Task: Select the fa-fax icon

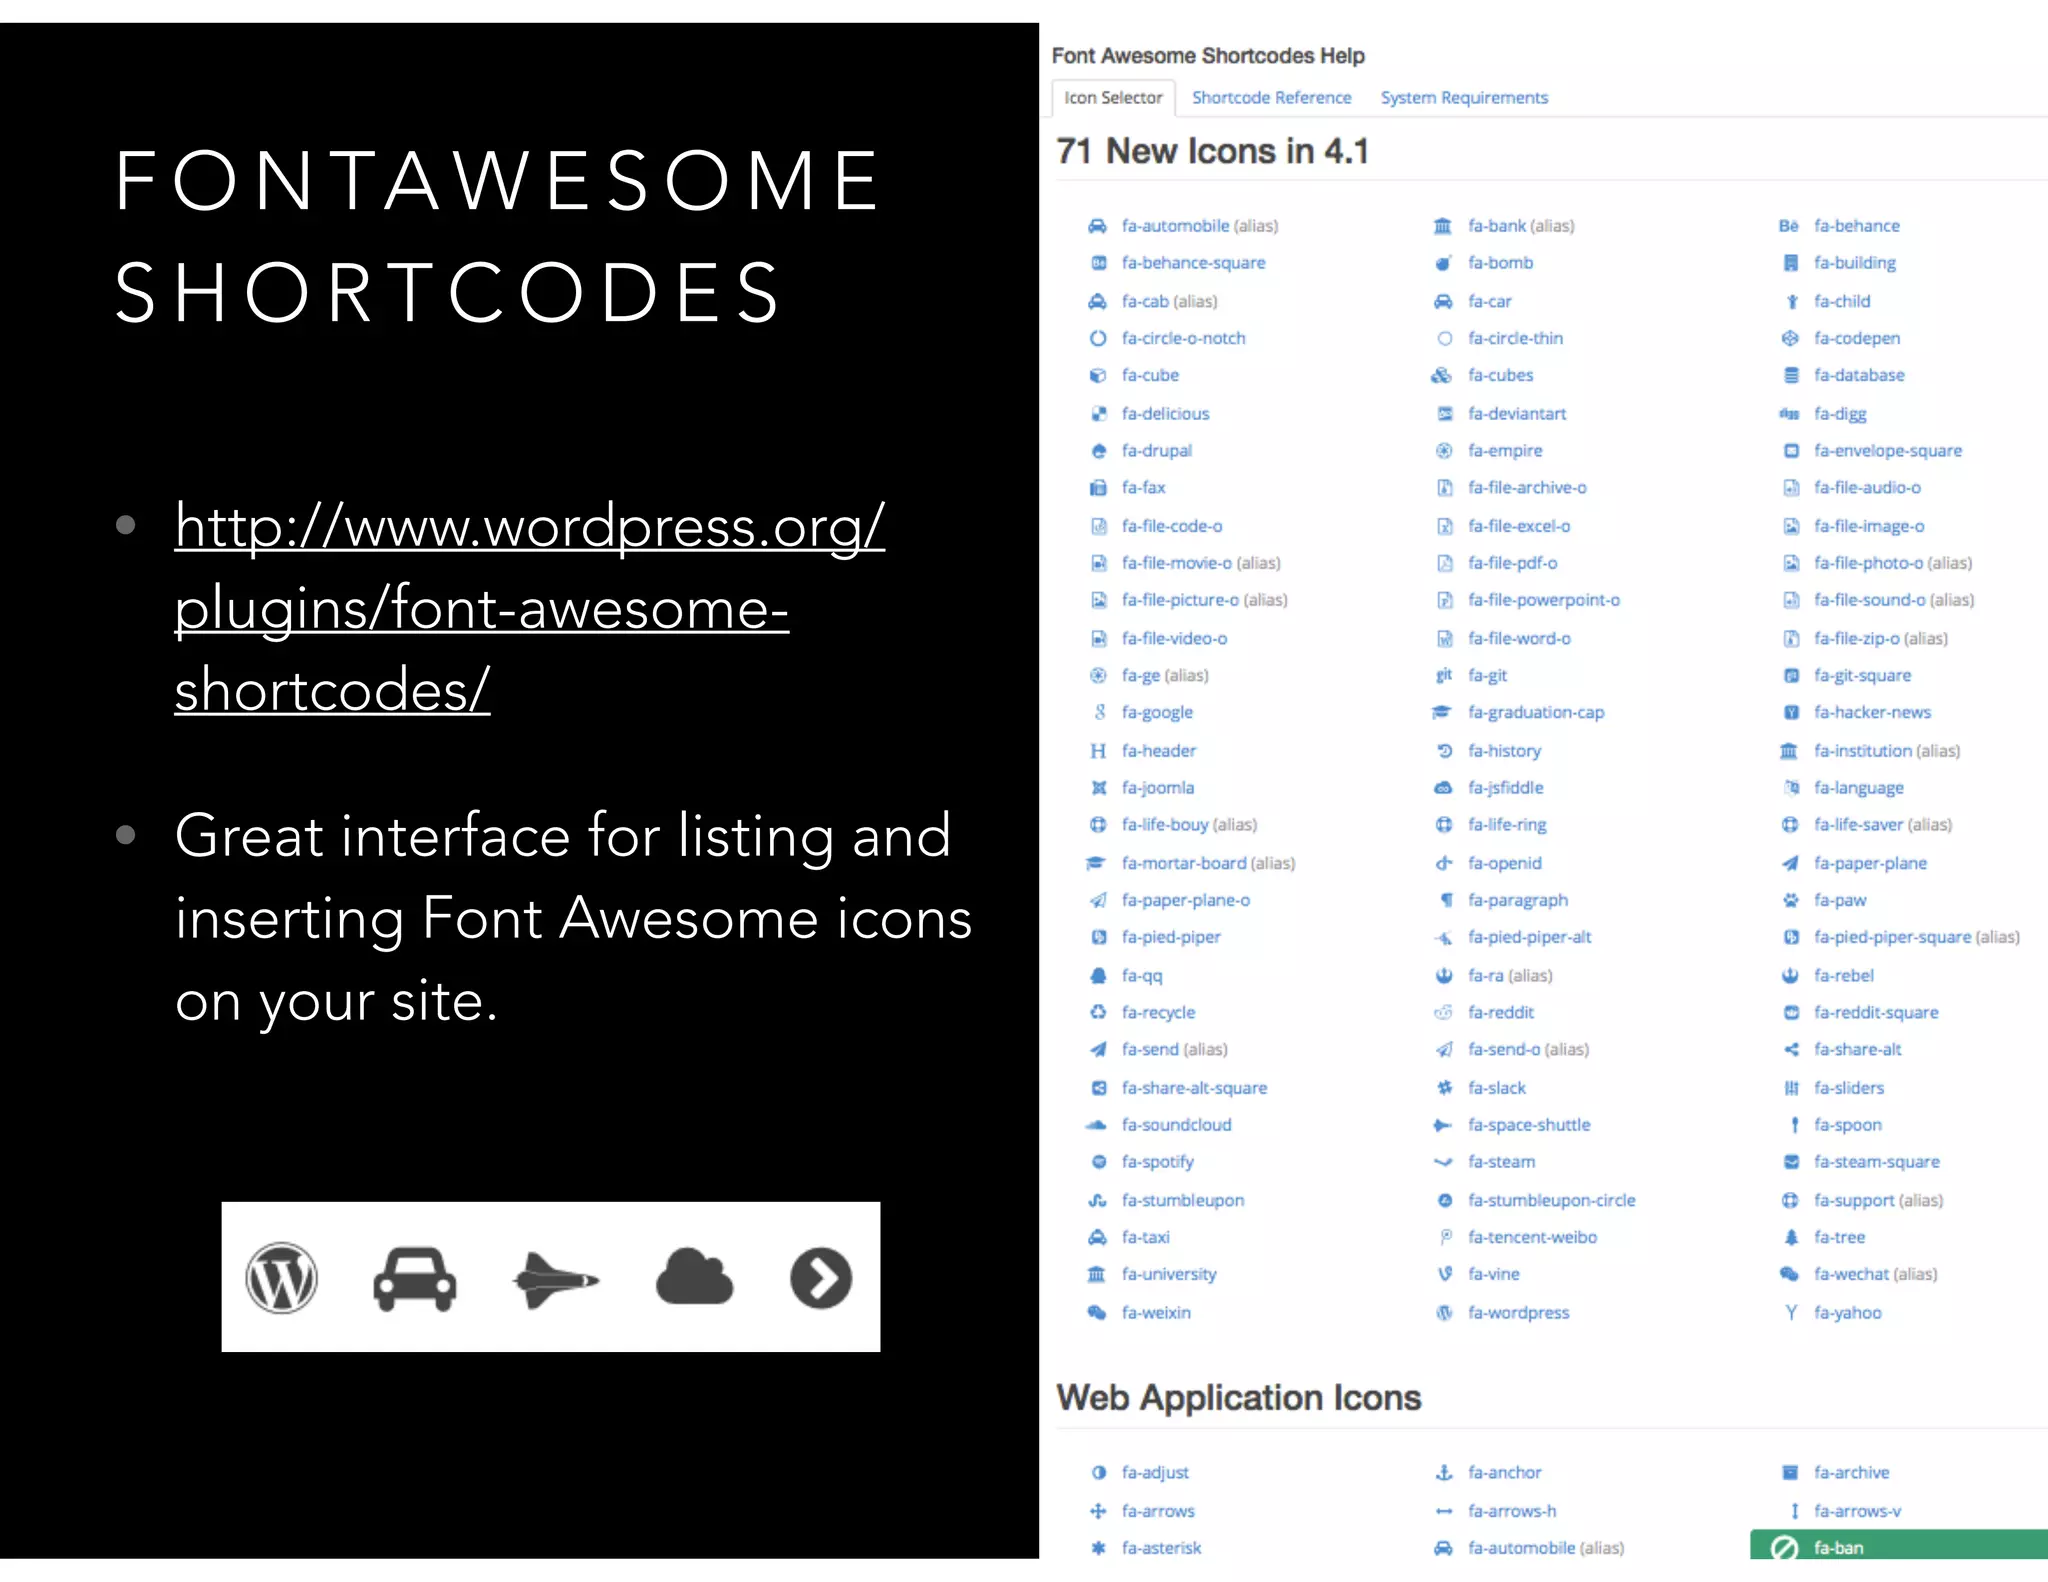Action: coord(1098,488)
